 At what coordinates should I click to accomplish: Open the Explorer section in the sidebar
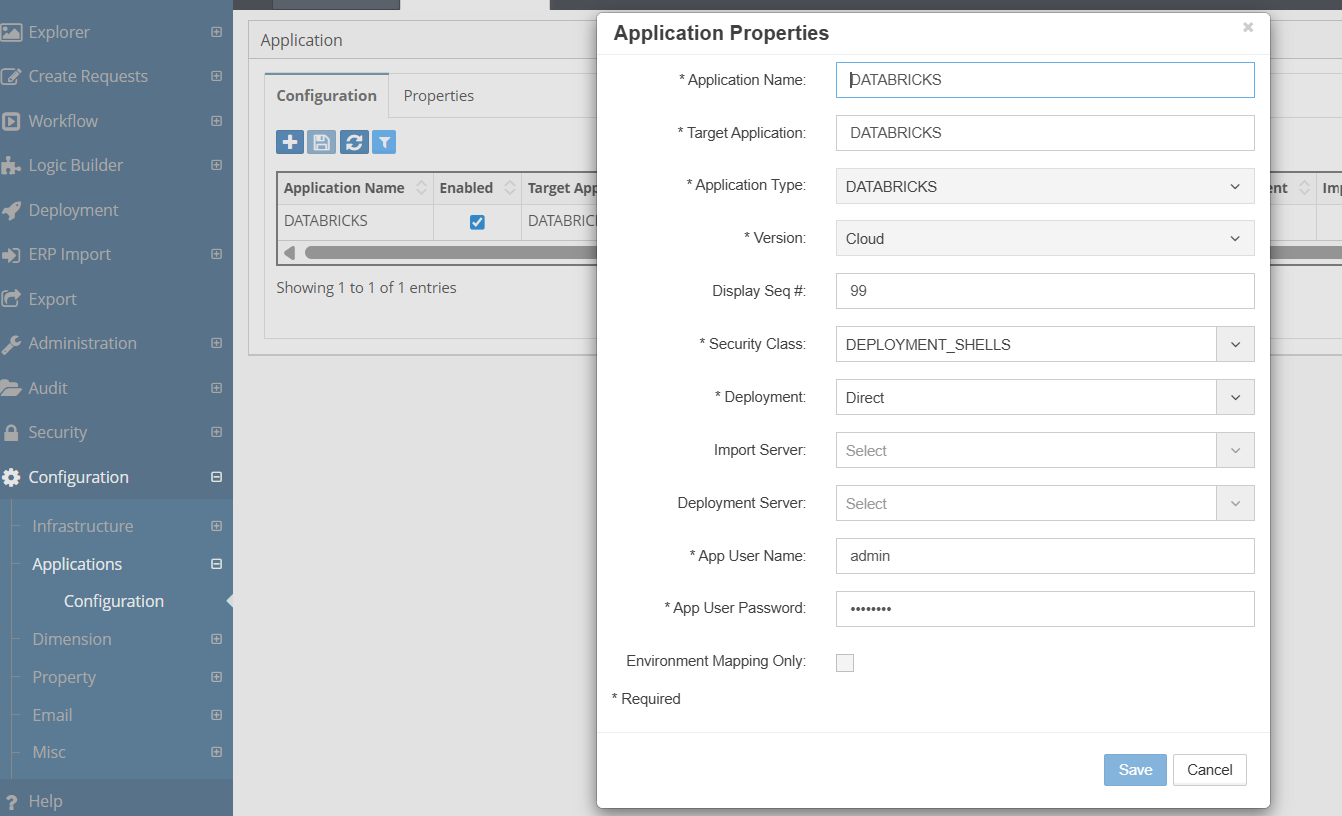click(x=60, y=32)
